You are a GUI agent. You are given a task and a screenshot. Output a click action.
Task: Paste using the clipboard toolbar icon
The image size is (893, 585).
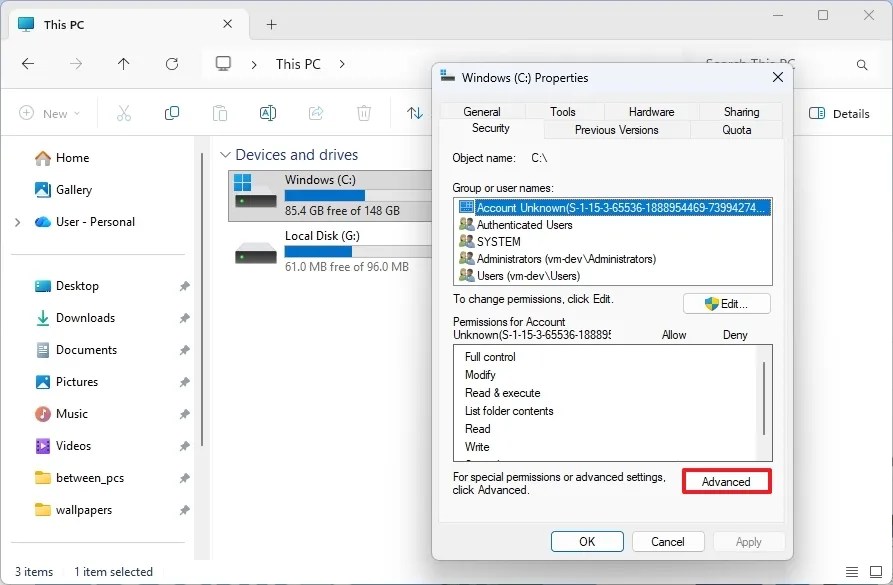pos(220,113)
